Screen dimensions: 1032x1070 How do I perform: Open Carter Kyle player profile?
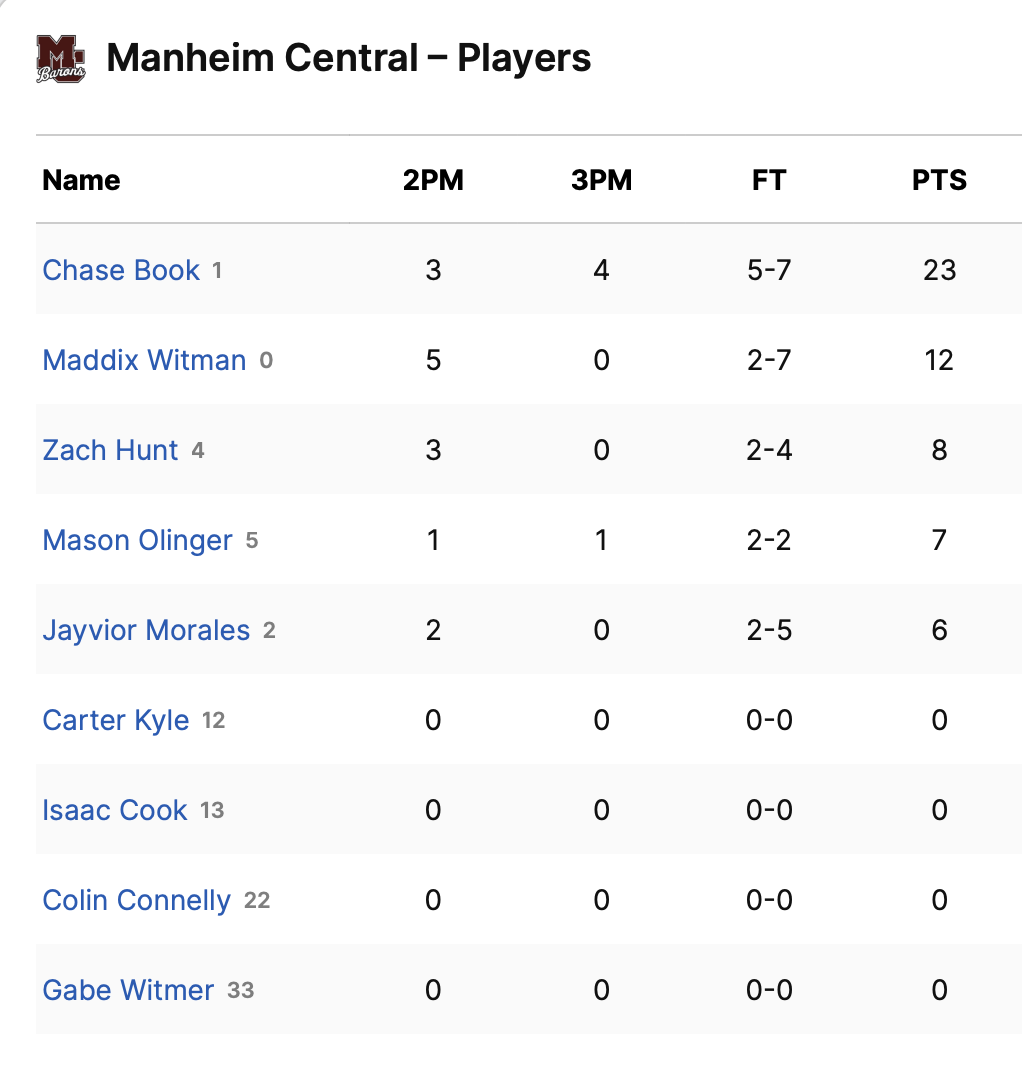[x=116, y=720]
